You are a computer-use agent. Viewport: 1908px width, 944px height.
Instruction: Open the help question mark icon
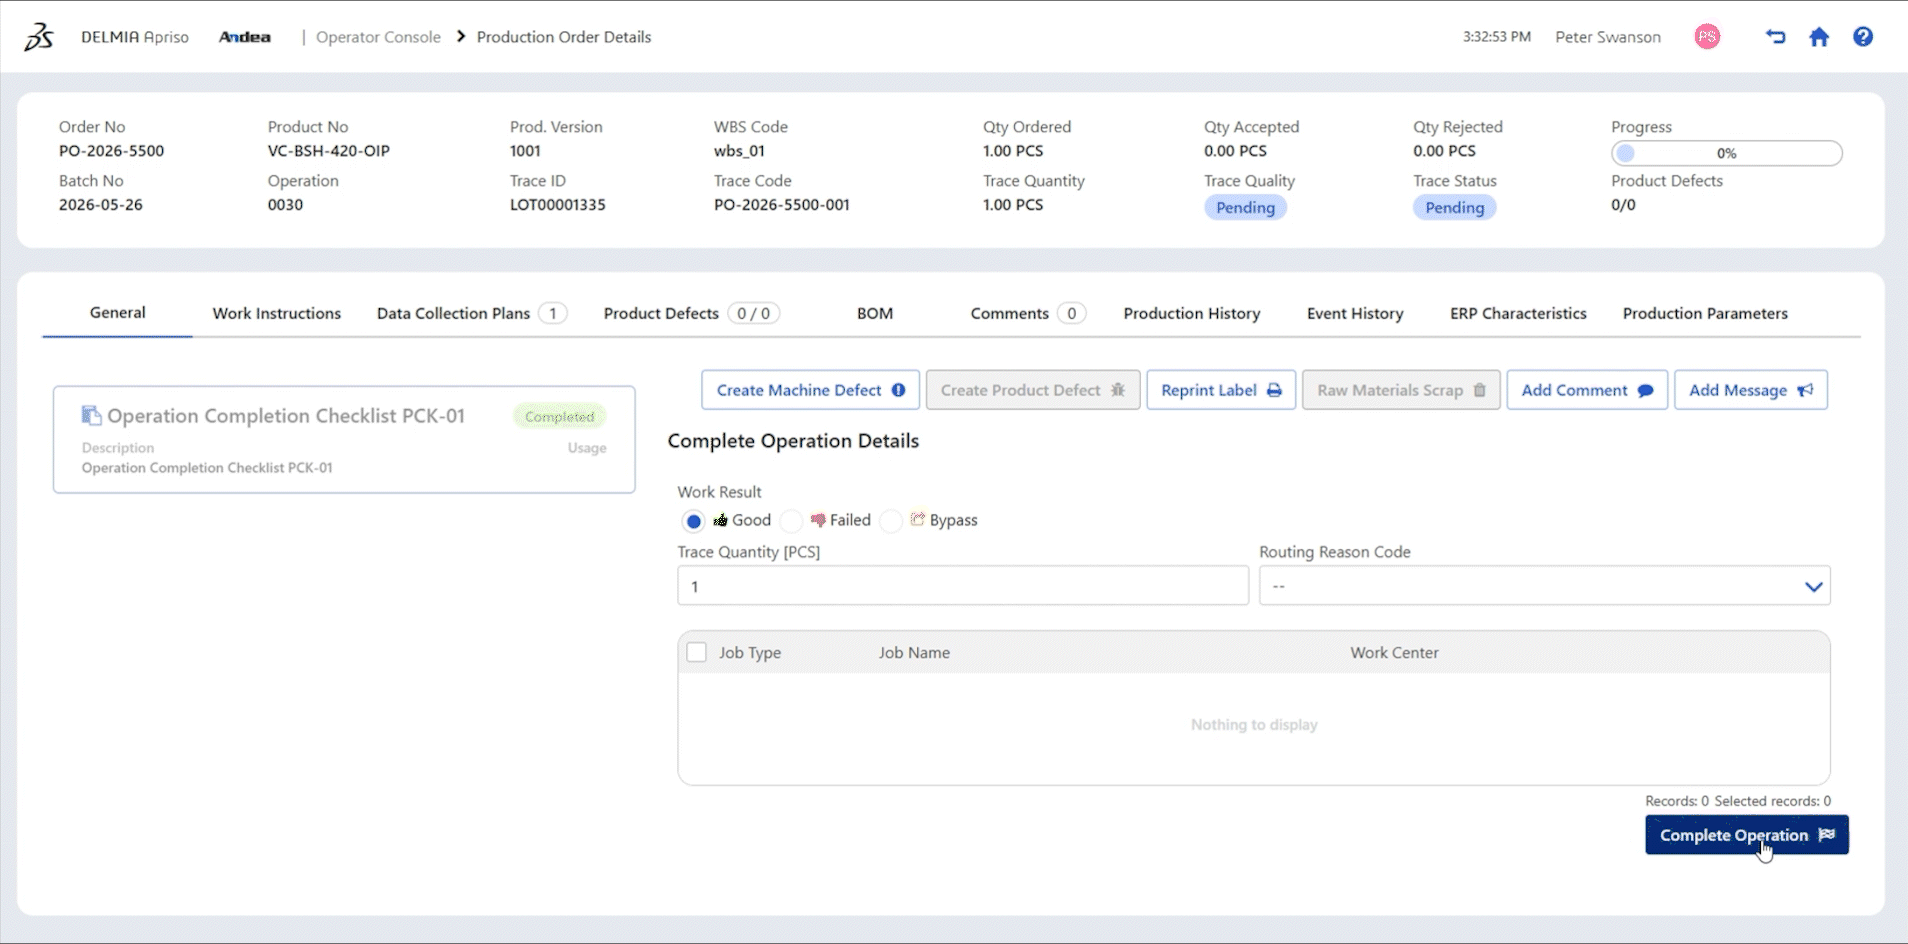[x=1863, y=37]
